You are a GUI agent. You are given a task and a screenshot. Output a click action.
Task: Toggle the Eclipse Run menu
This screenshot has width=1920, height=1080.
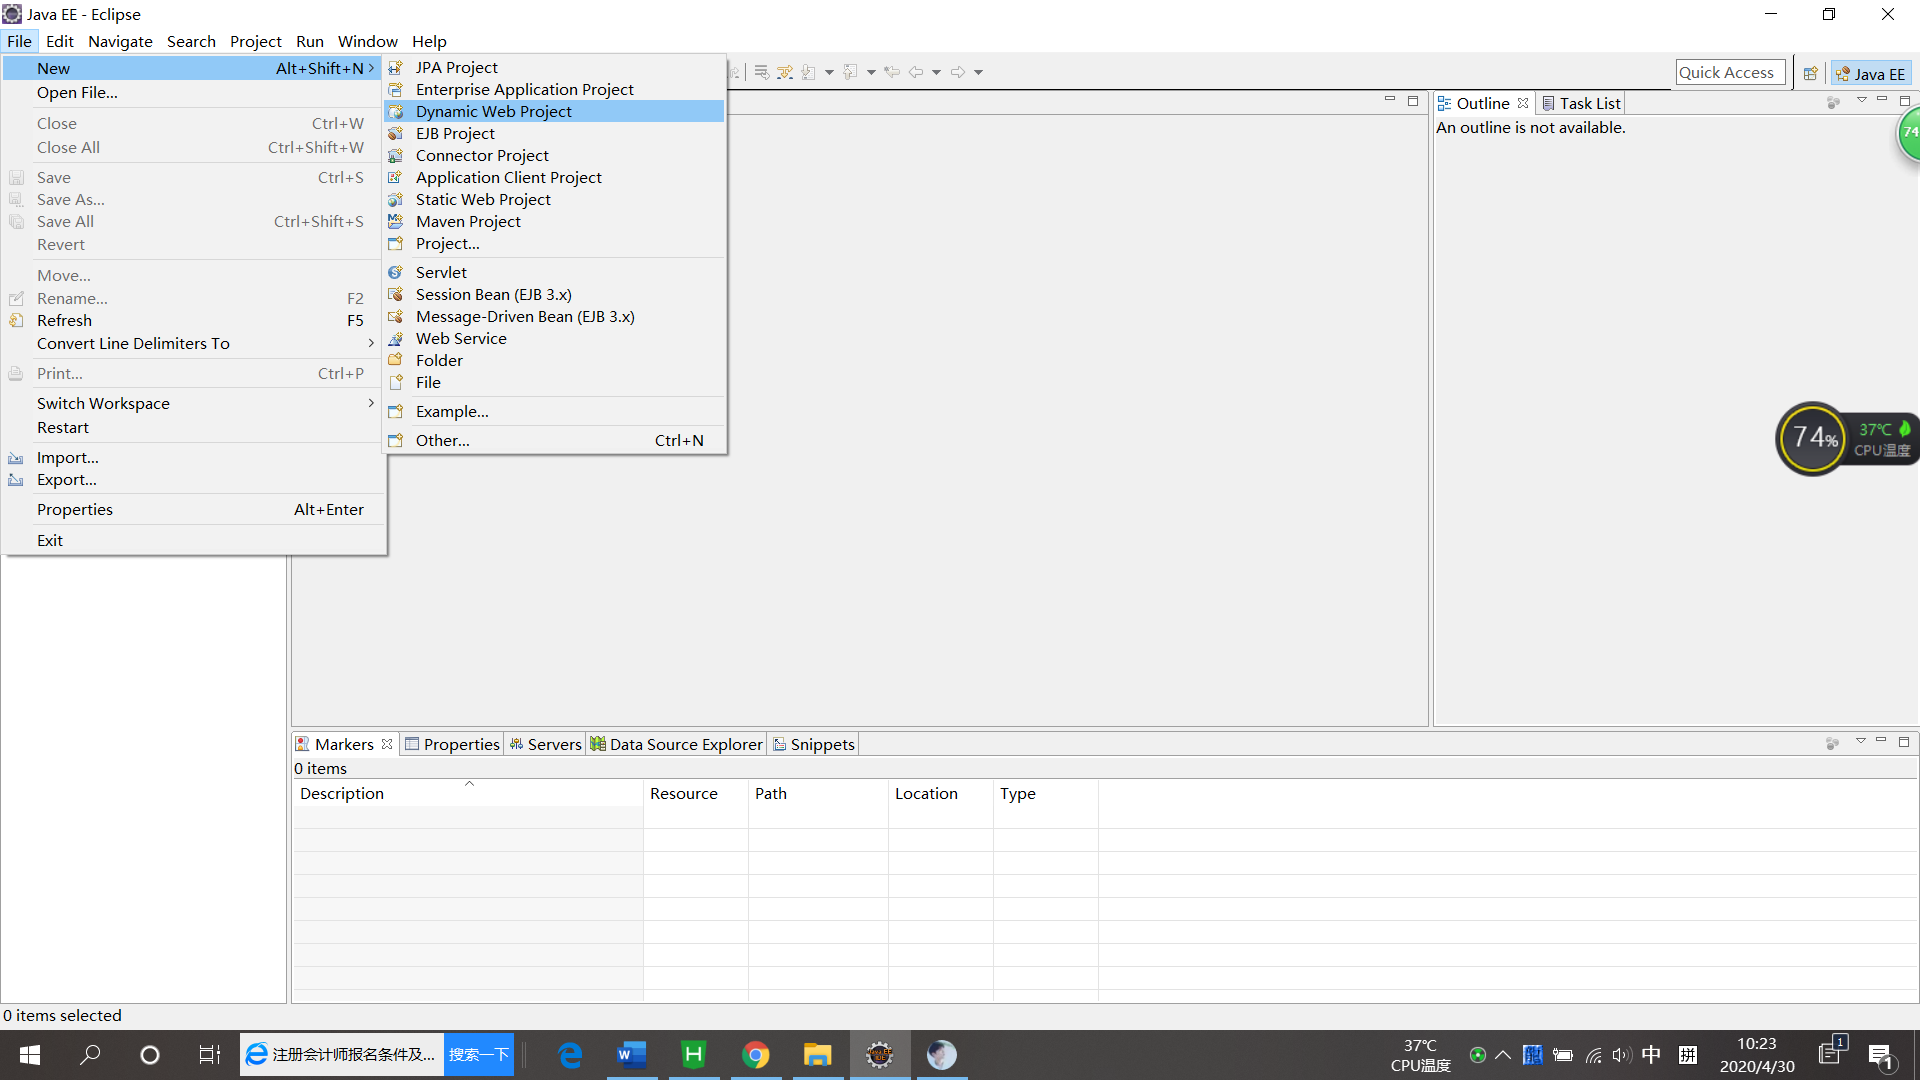click(310, 41)
